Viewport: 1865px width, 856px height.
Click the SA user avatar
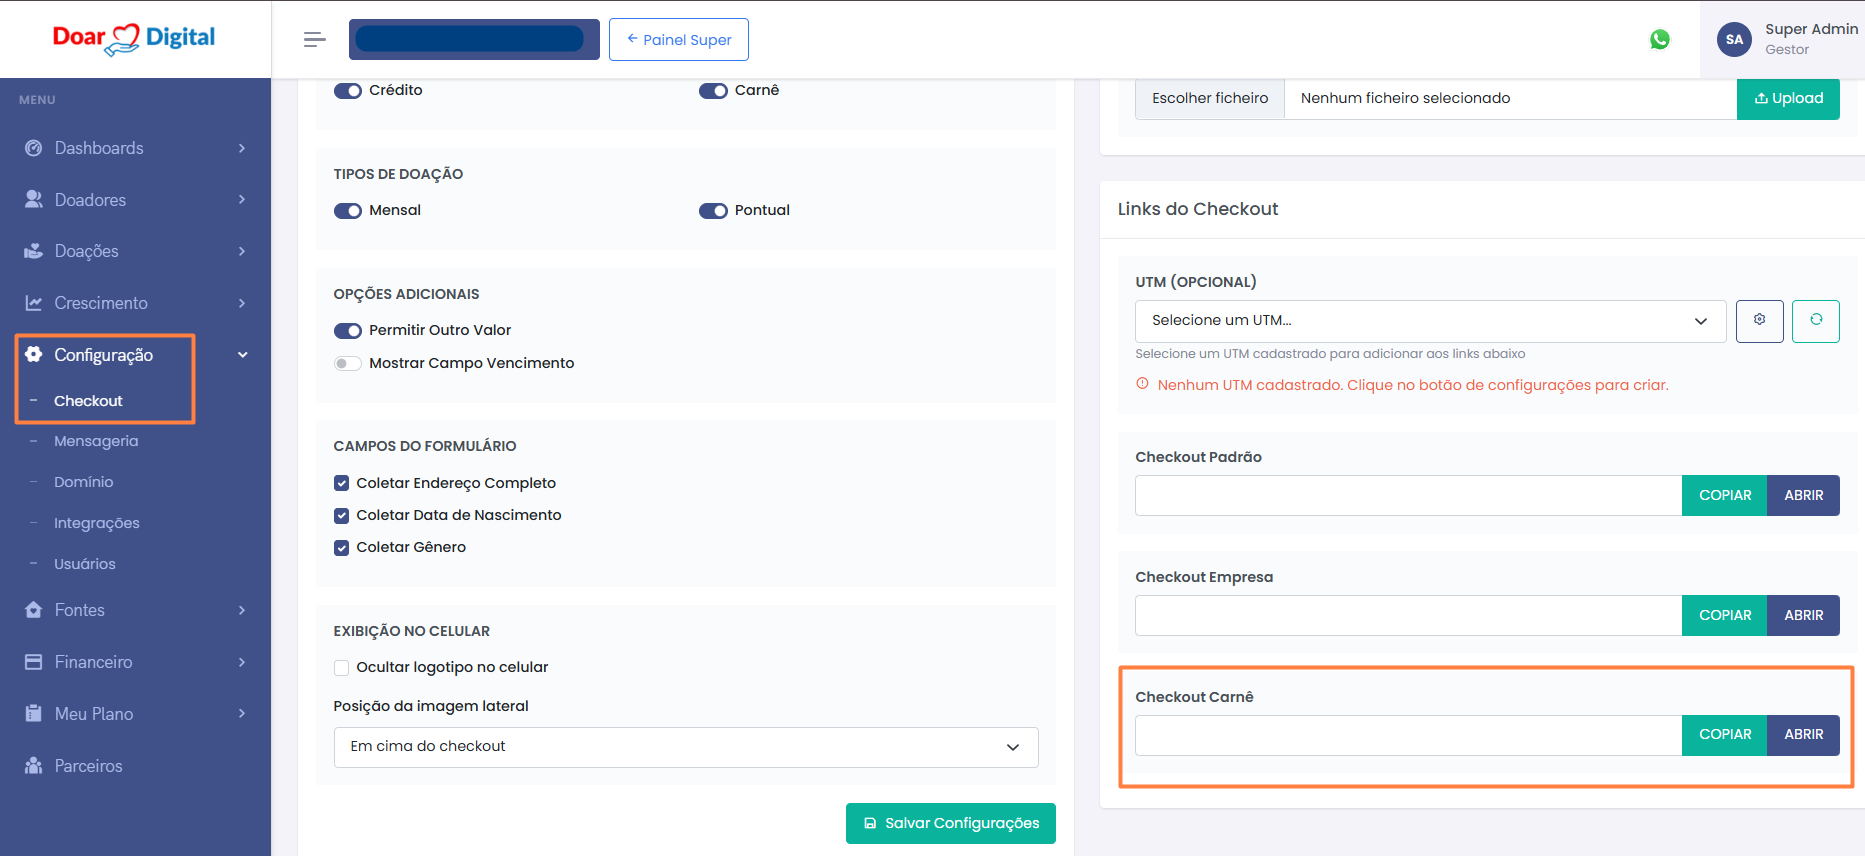1734,40
